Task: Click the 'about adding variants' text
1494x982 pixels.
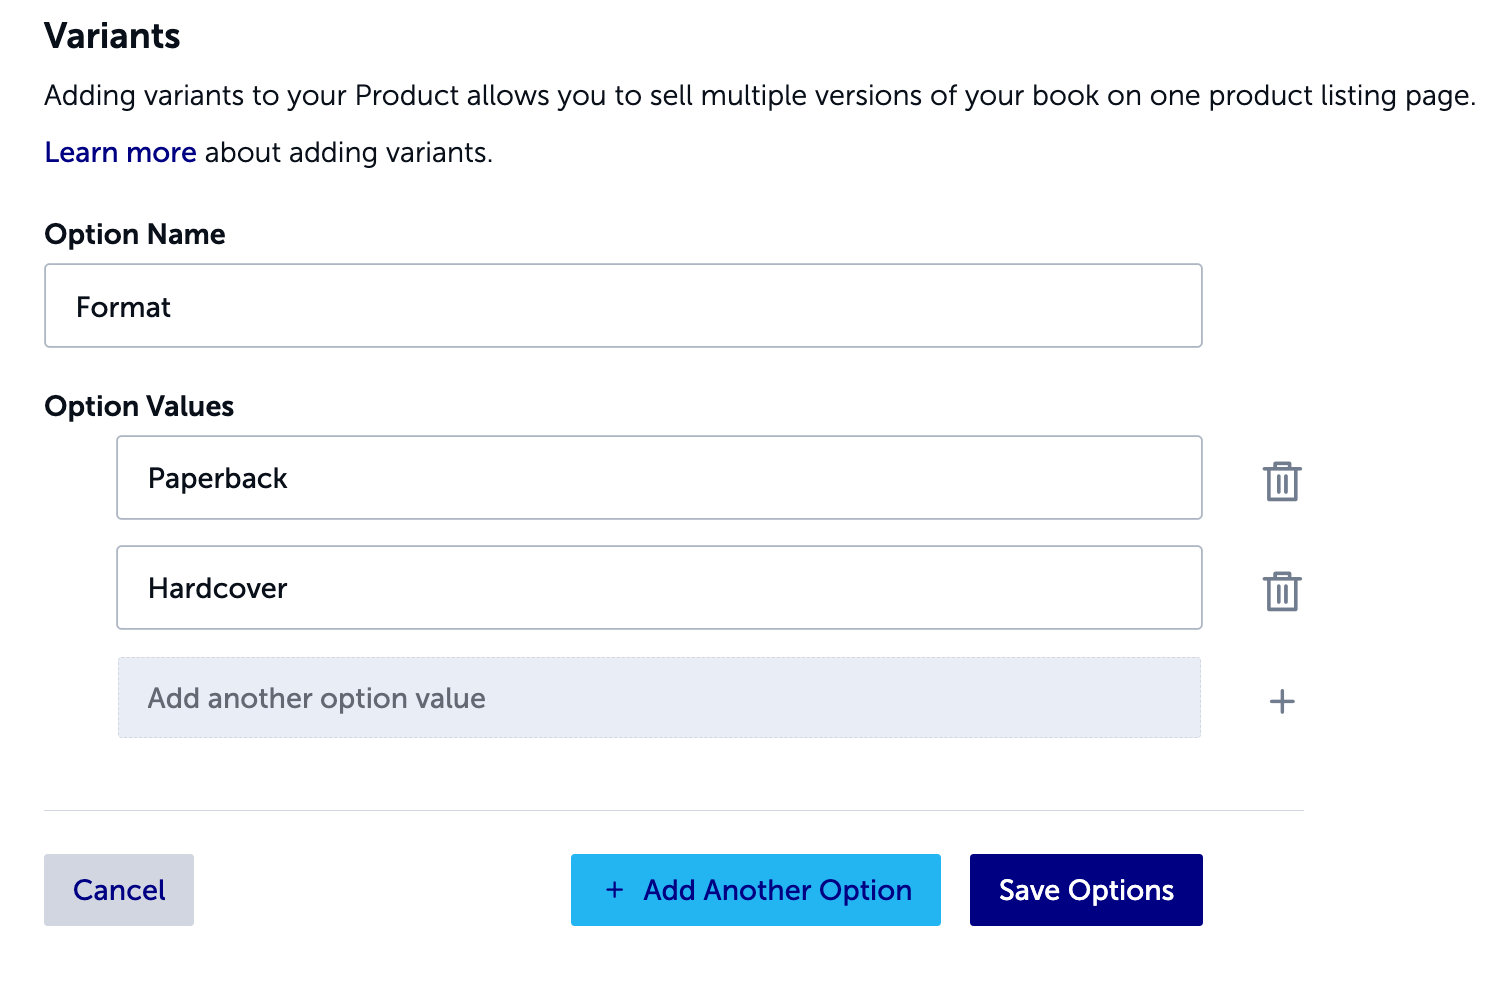Action: coord(348,152)
